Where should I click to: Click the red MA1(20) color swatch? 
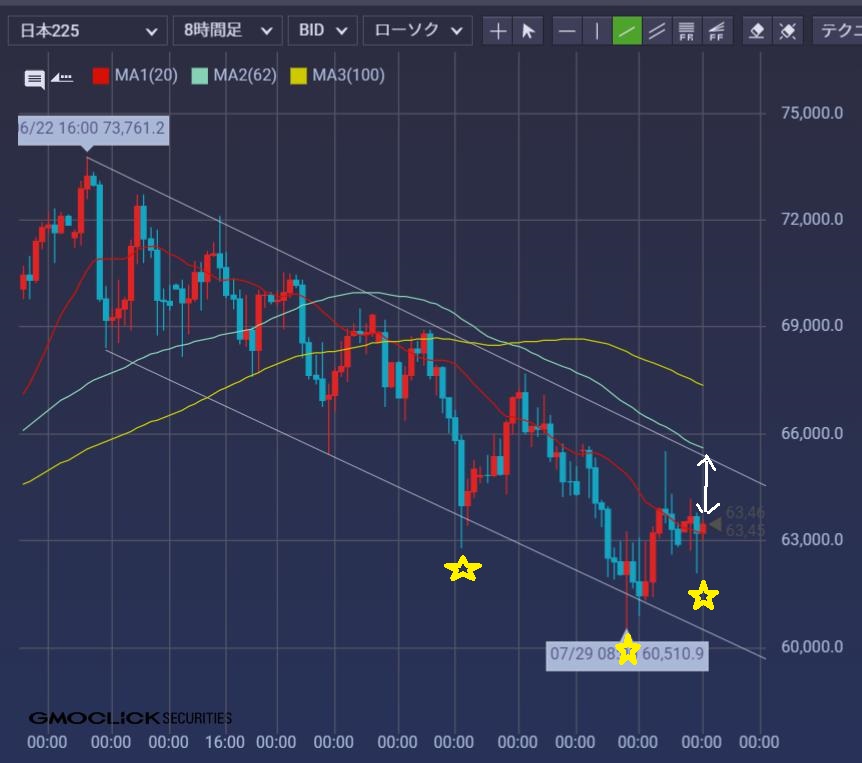tap(101, 75)
